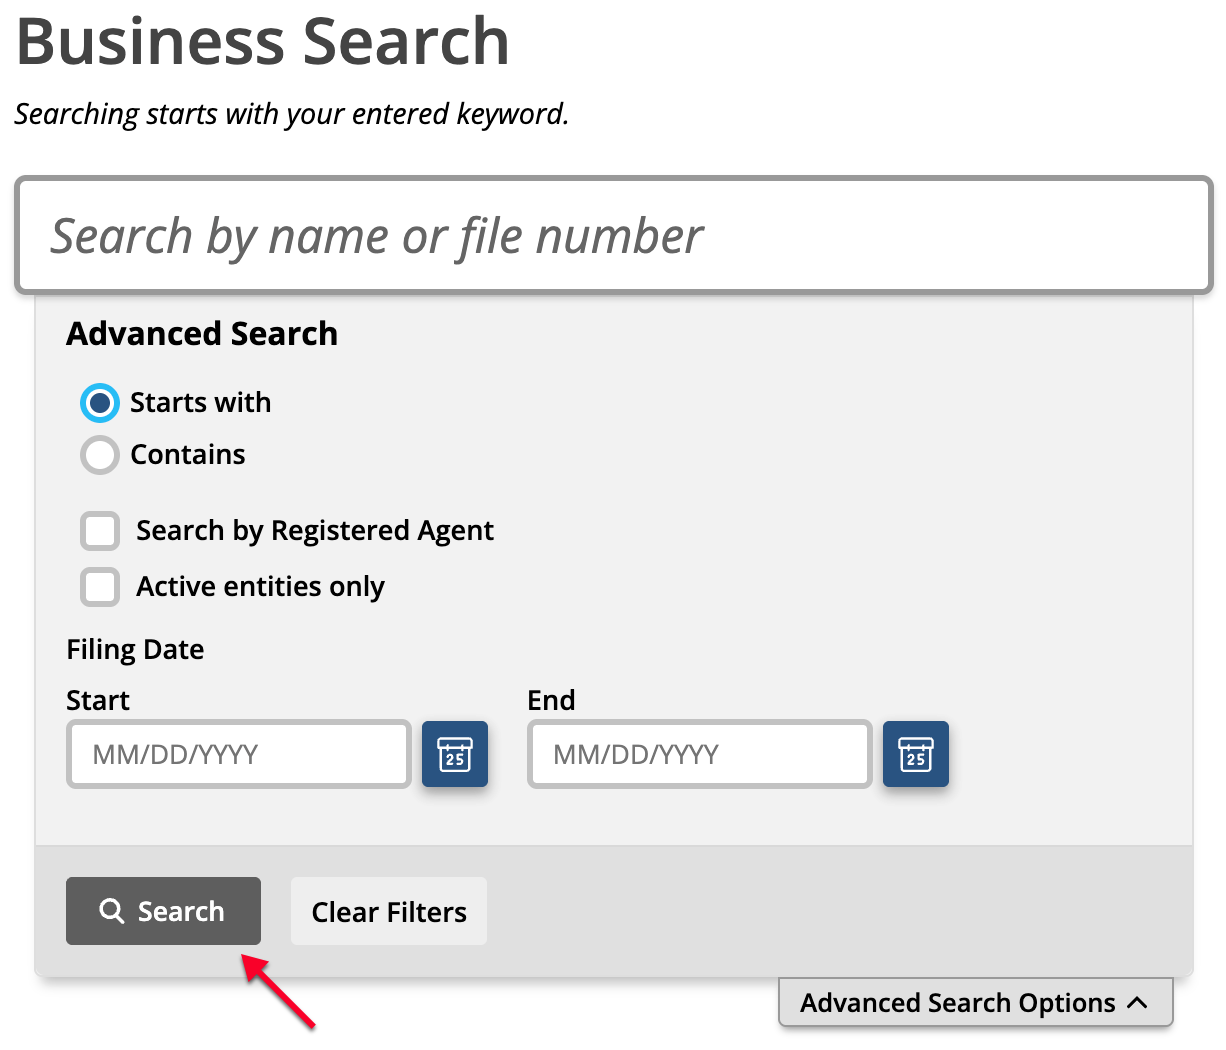Click the Starts with label text

pyautogui.click(x=201, y=402)
